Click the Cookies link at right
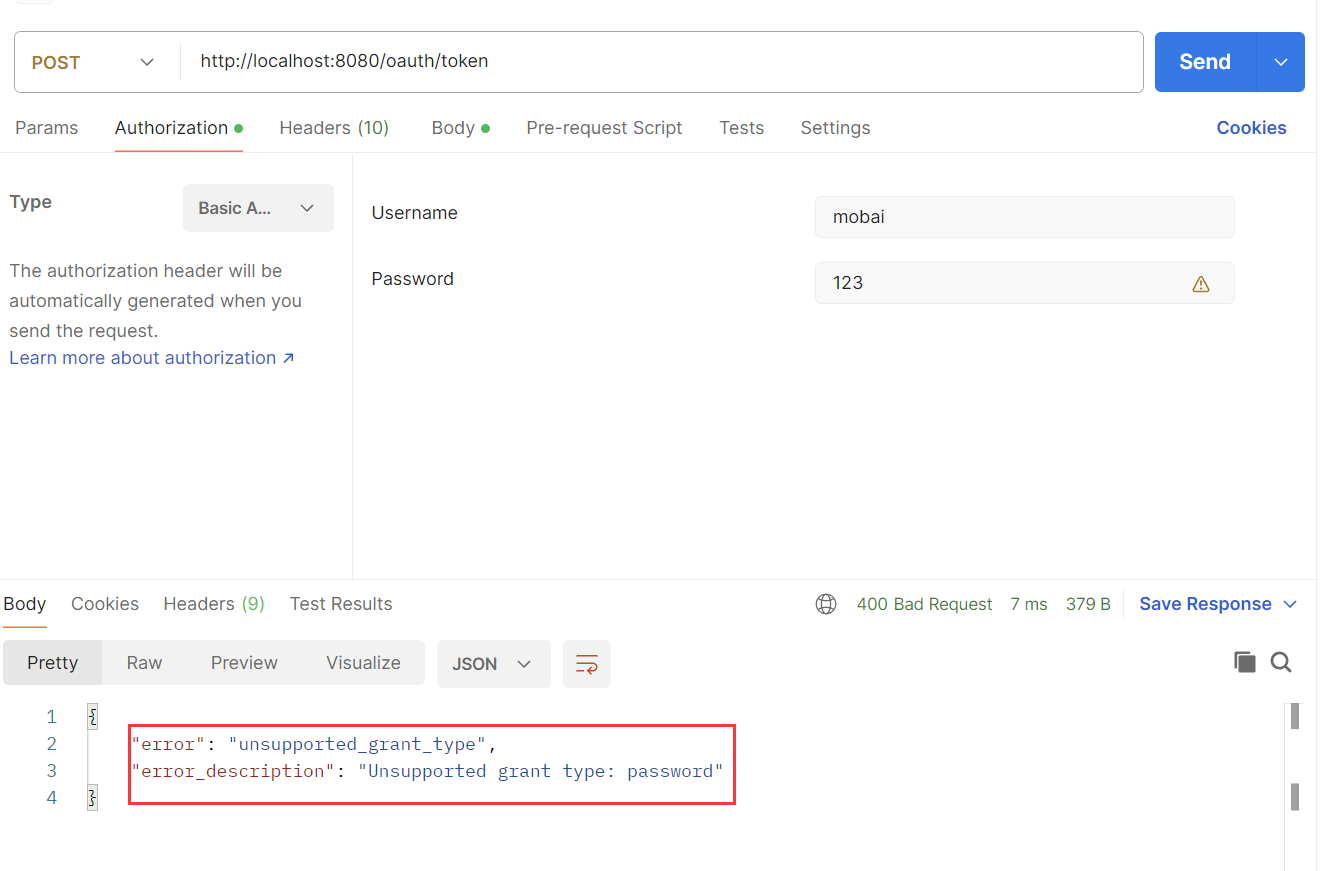 coord(1251,128)
